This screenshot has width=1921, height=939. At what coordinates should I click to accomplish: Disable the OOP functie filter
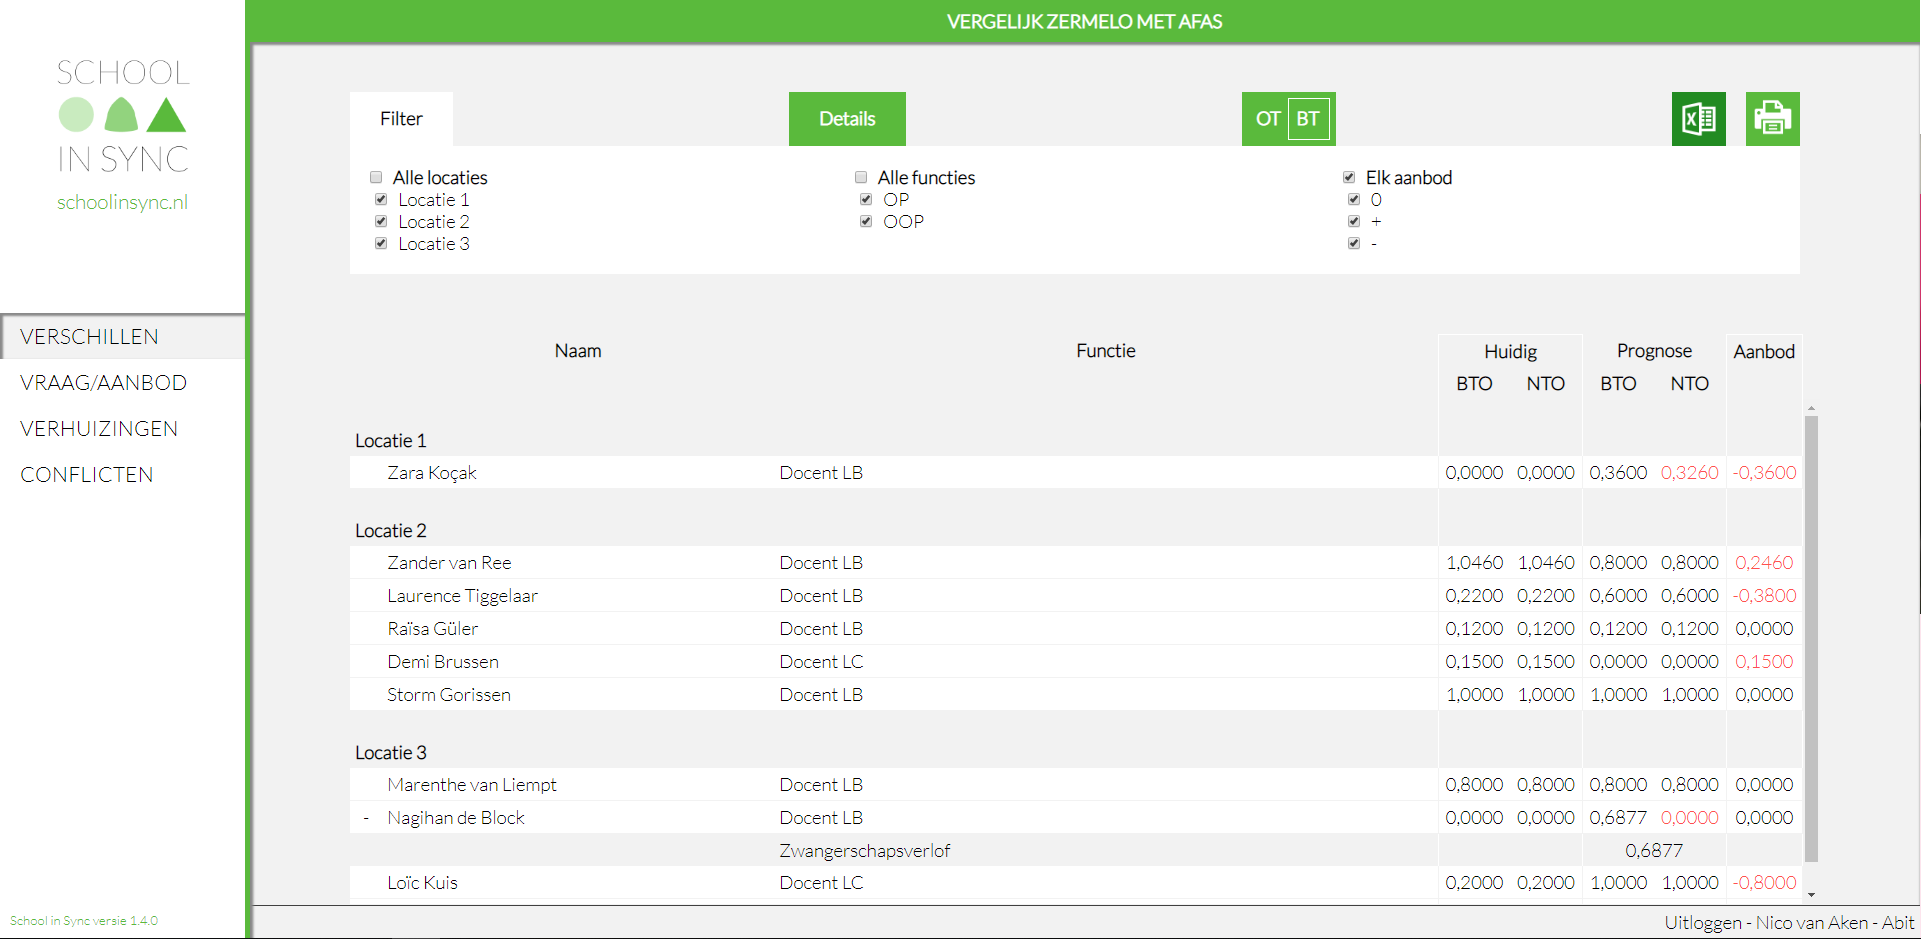tap(865, 221)
